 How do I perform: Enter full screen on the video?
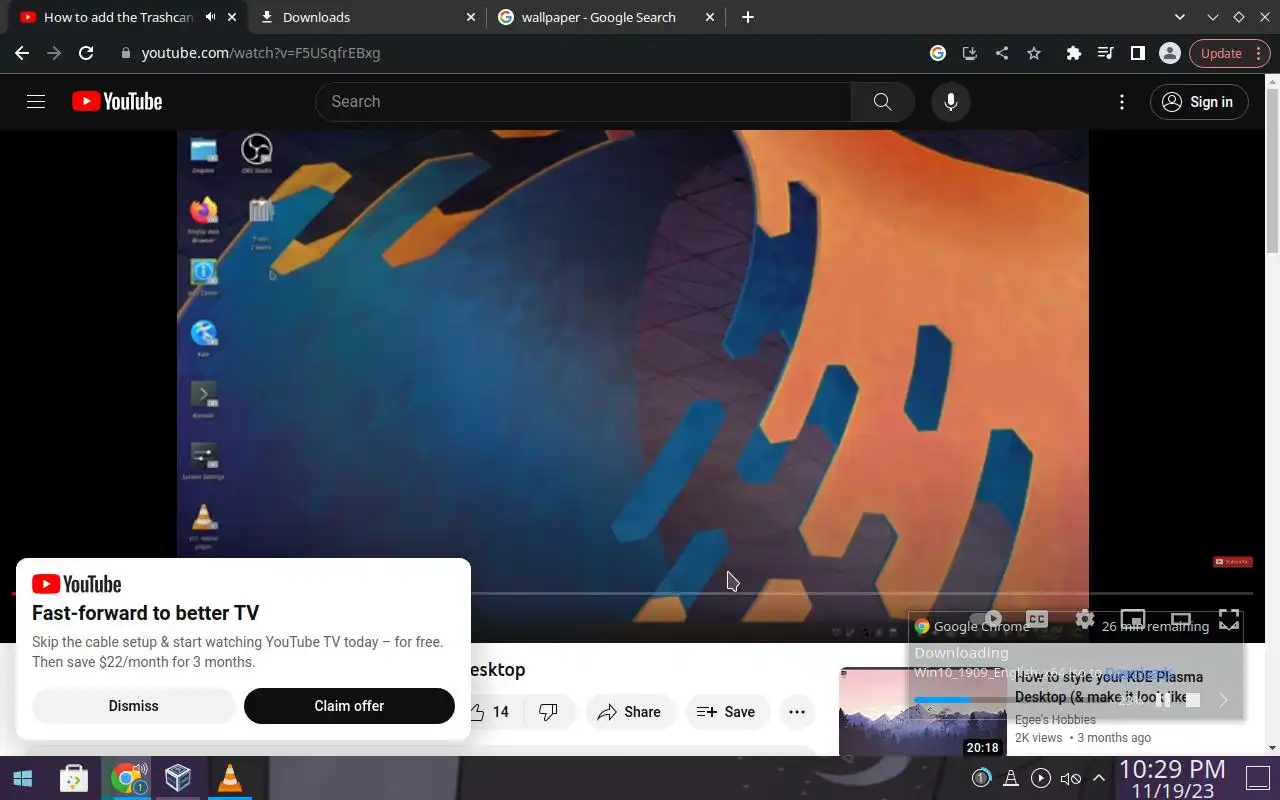1229,619
